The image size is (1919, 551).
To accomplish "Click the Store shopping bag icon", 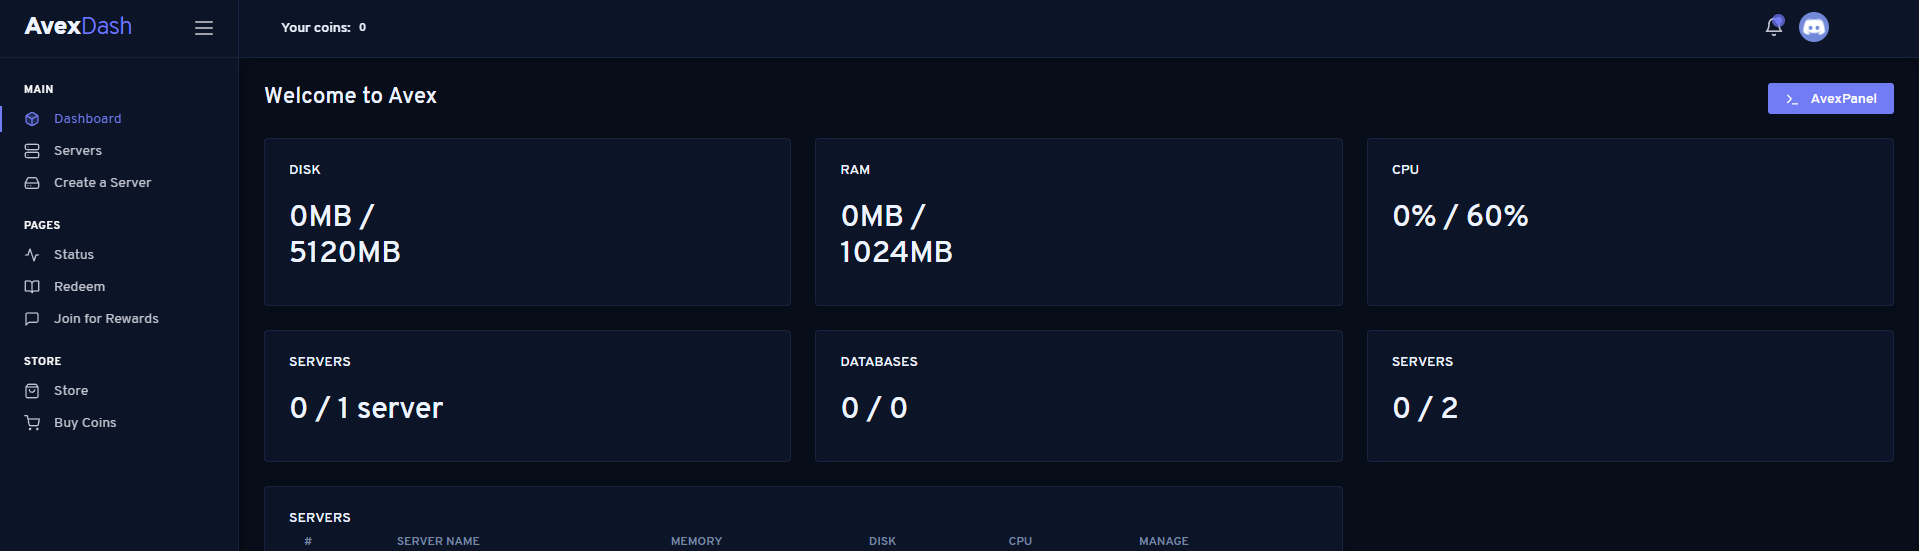I will point(32,391).
